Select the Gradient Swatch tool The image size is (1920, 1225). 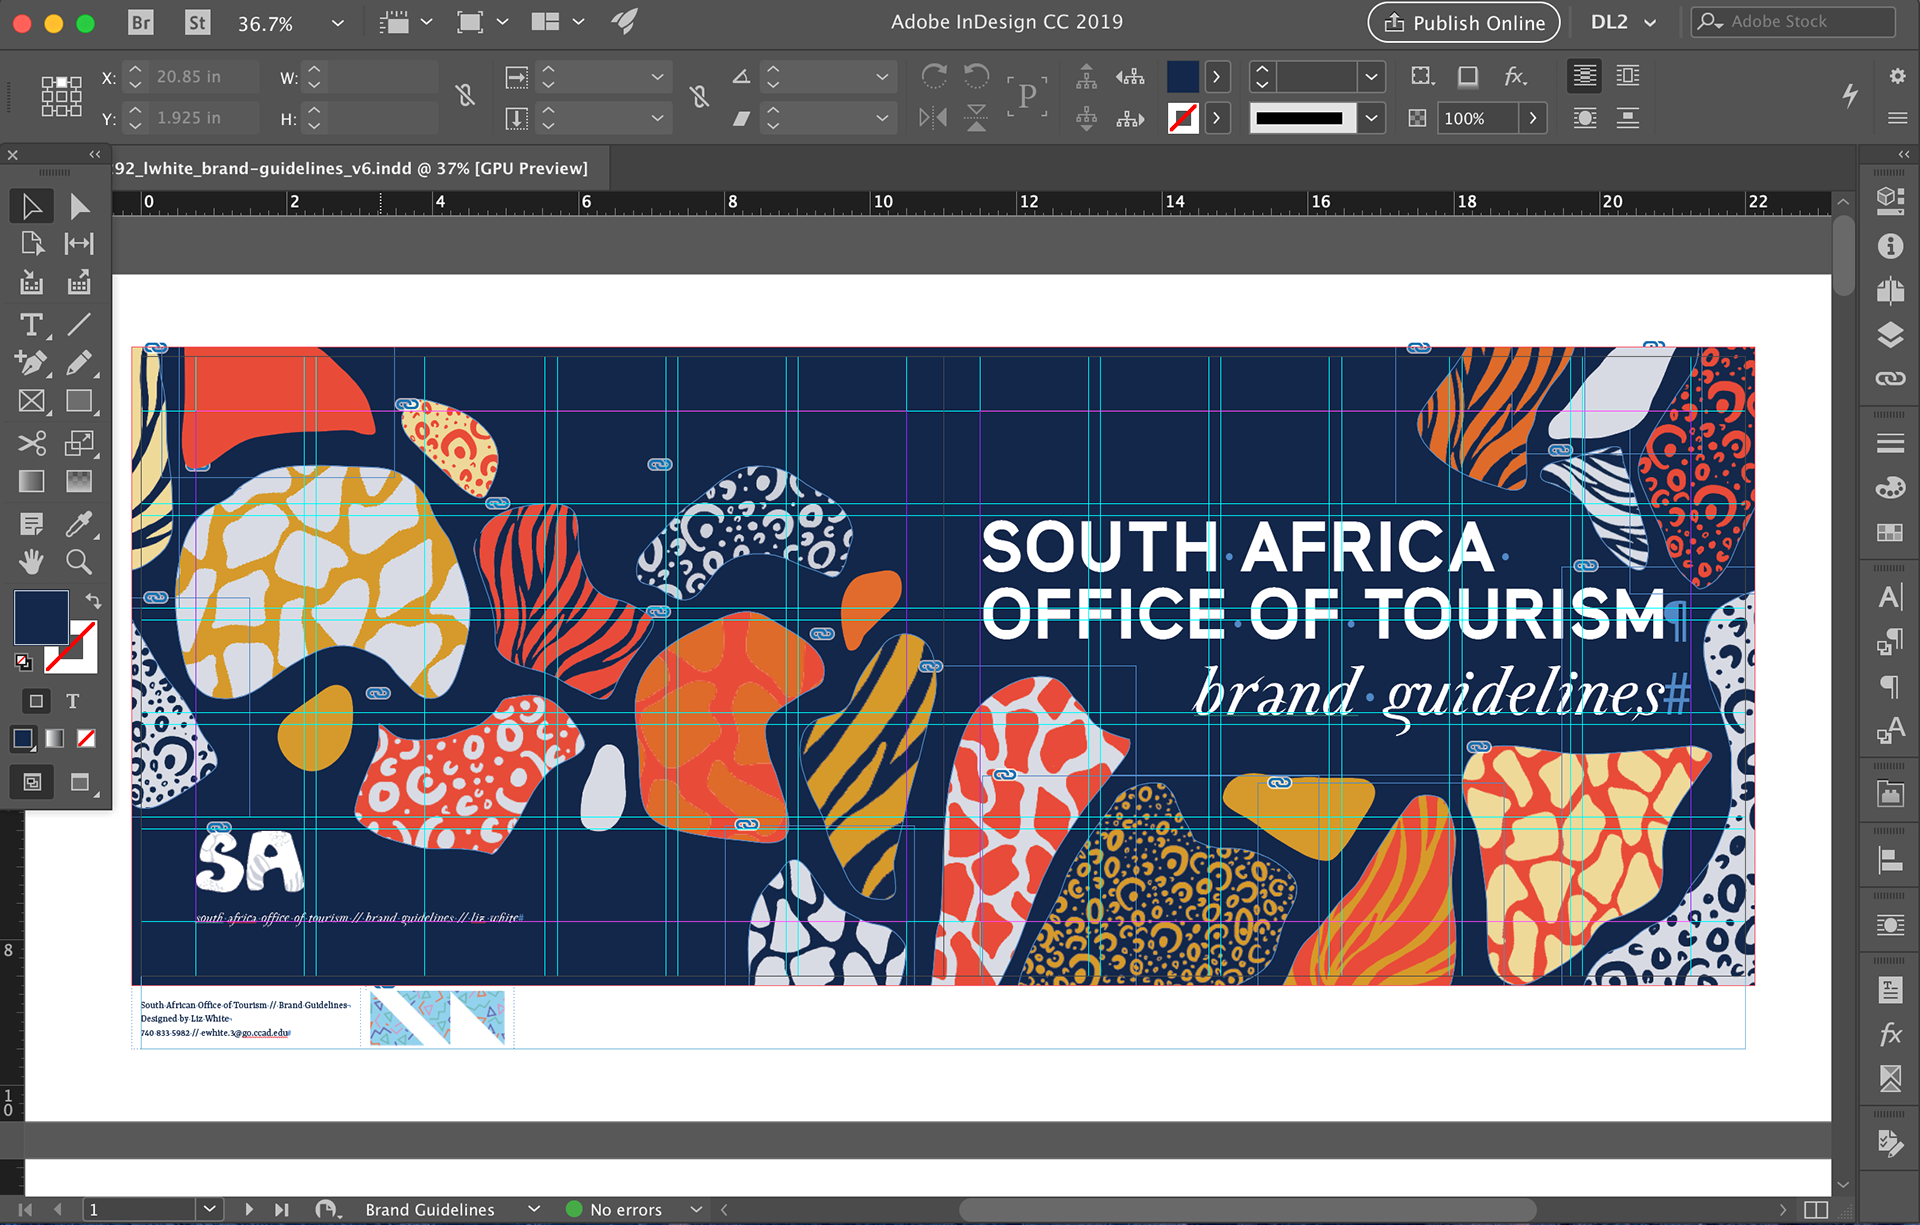coord(32,481)
